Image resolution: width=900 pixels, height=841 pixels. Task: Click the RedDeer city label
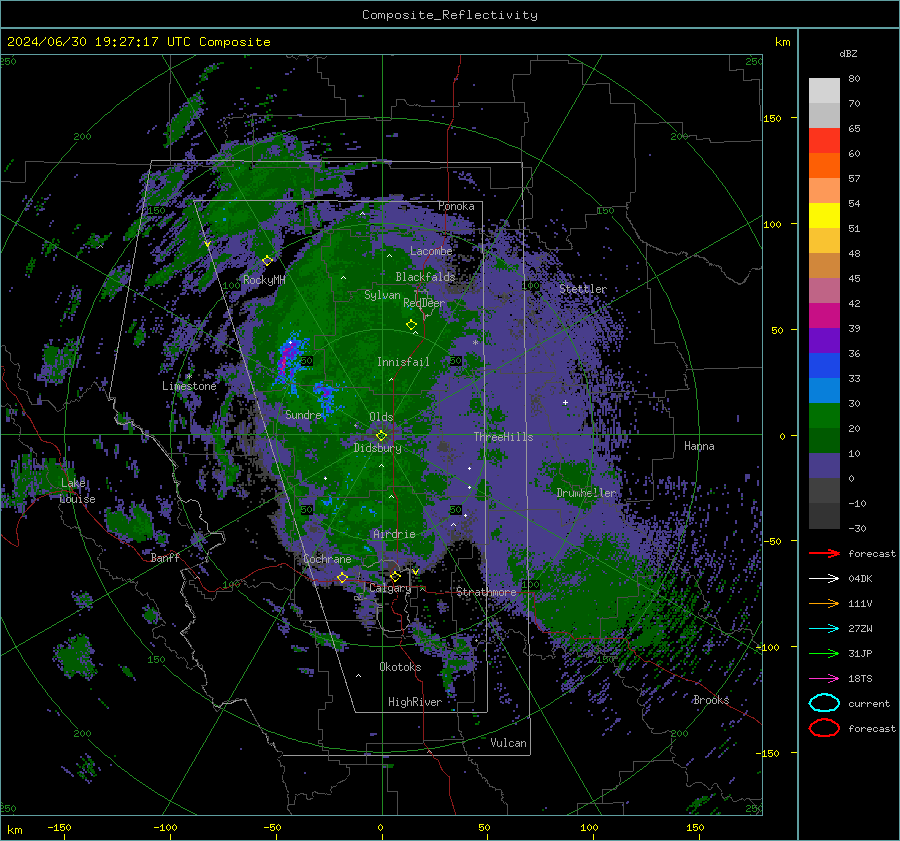(424, 303)
